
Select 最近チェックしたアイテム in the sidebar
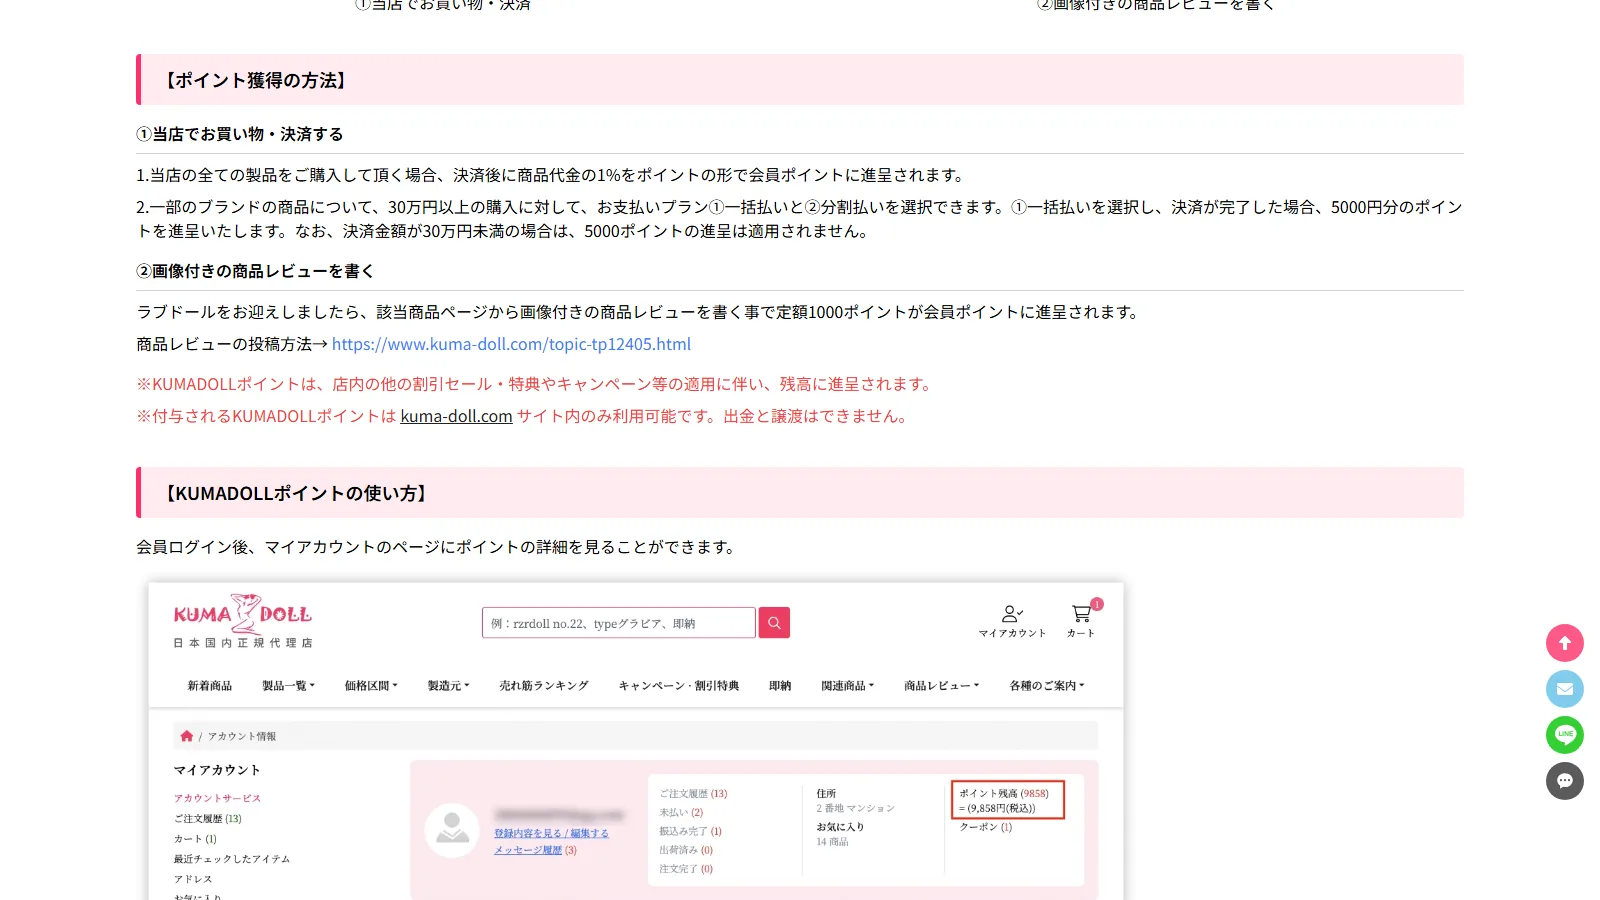click(232, 858)
